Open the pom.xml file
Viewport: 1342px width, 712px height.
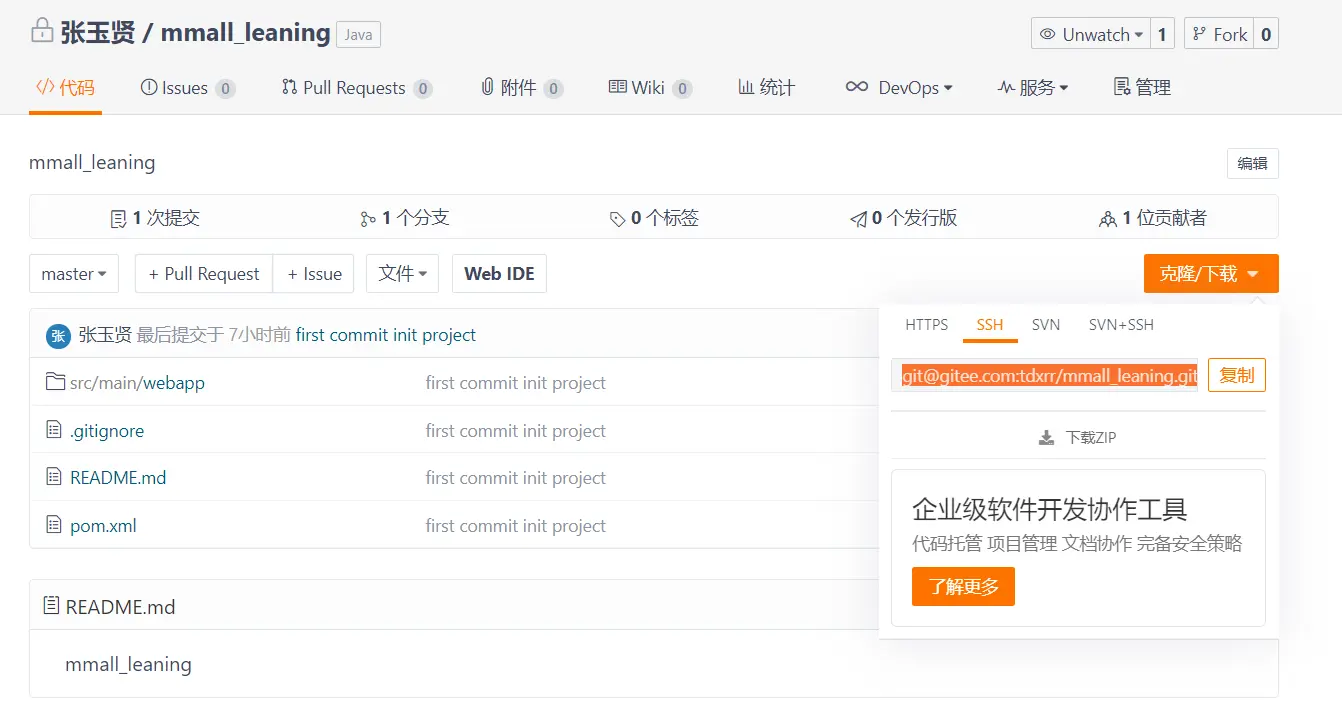103,526
